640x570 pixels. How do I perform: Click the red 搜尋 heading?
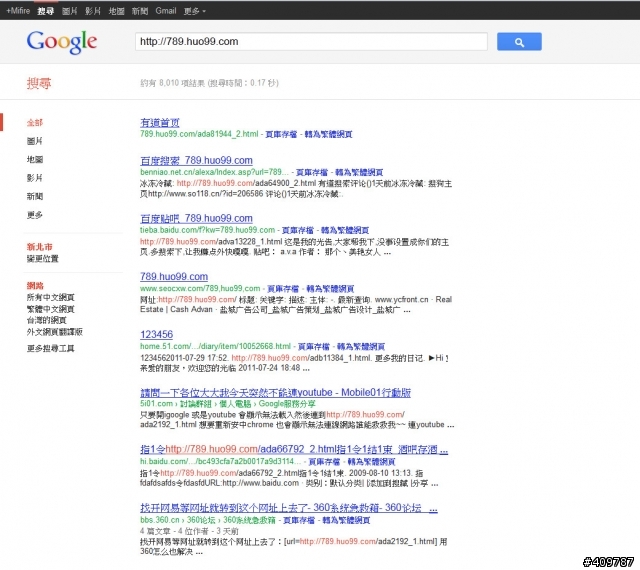39,83
